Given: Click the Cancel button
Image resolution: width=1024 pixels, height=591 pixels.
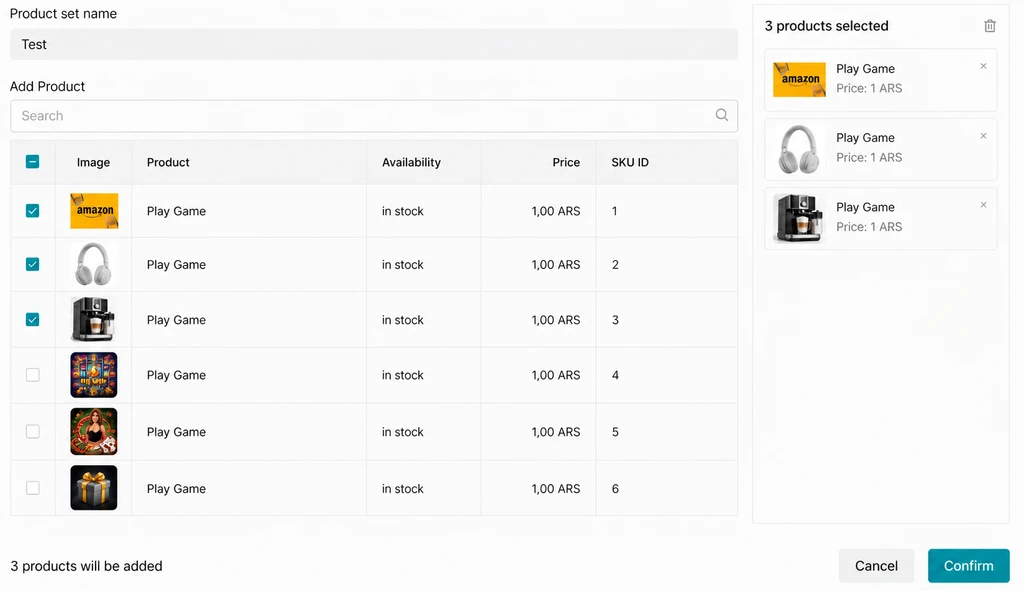Looking at the screenshot, I should (876, 566).
